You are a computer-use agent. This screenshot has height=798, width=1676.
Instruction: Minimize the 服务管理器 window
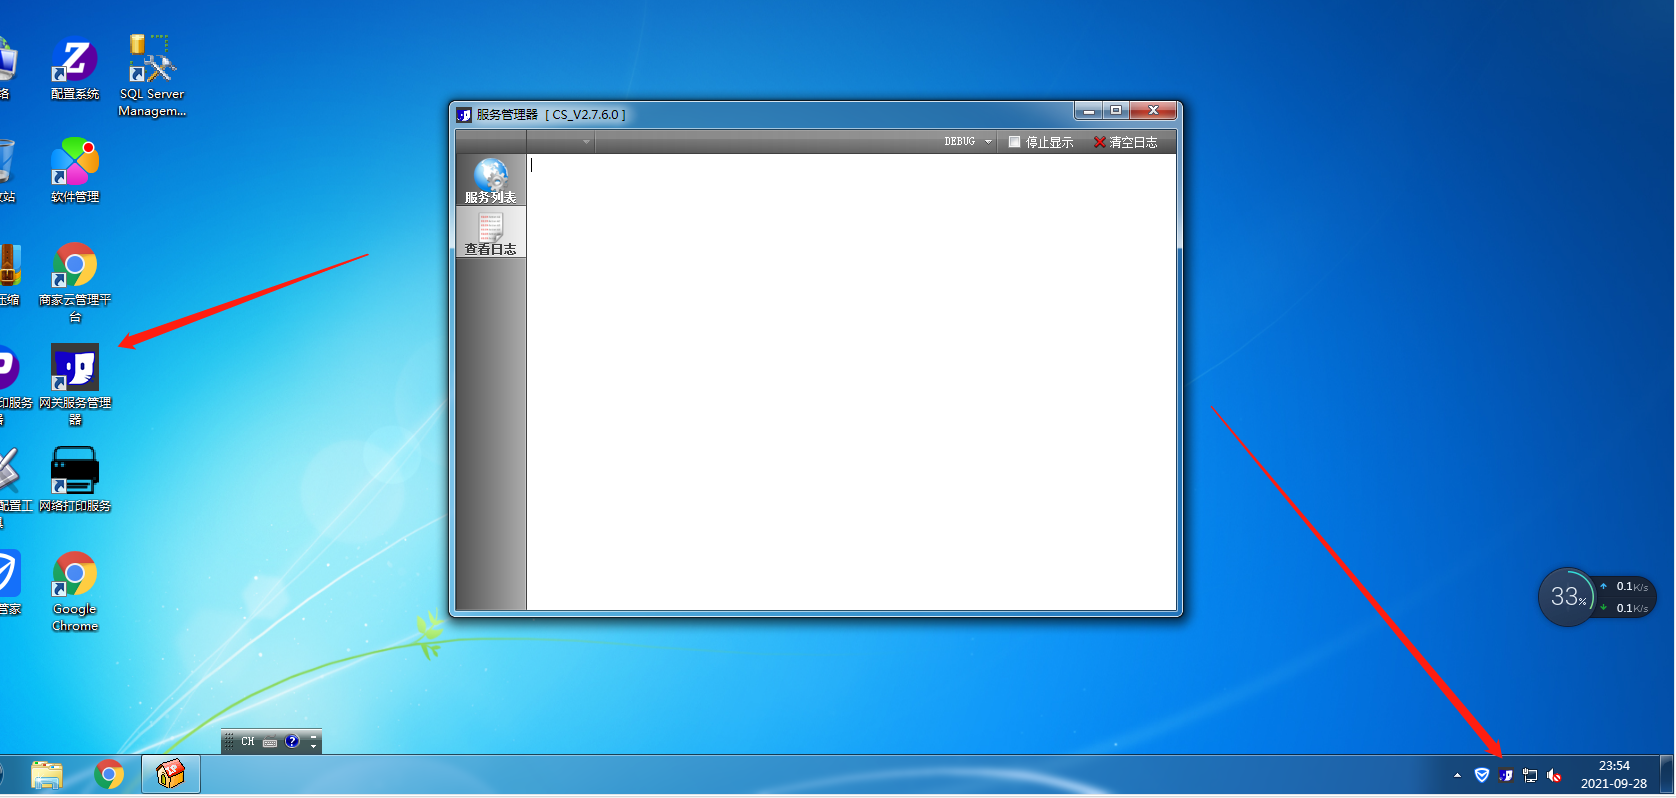point(1088,110)
